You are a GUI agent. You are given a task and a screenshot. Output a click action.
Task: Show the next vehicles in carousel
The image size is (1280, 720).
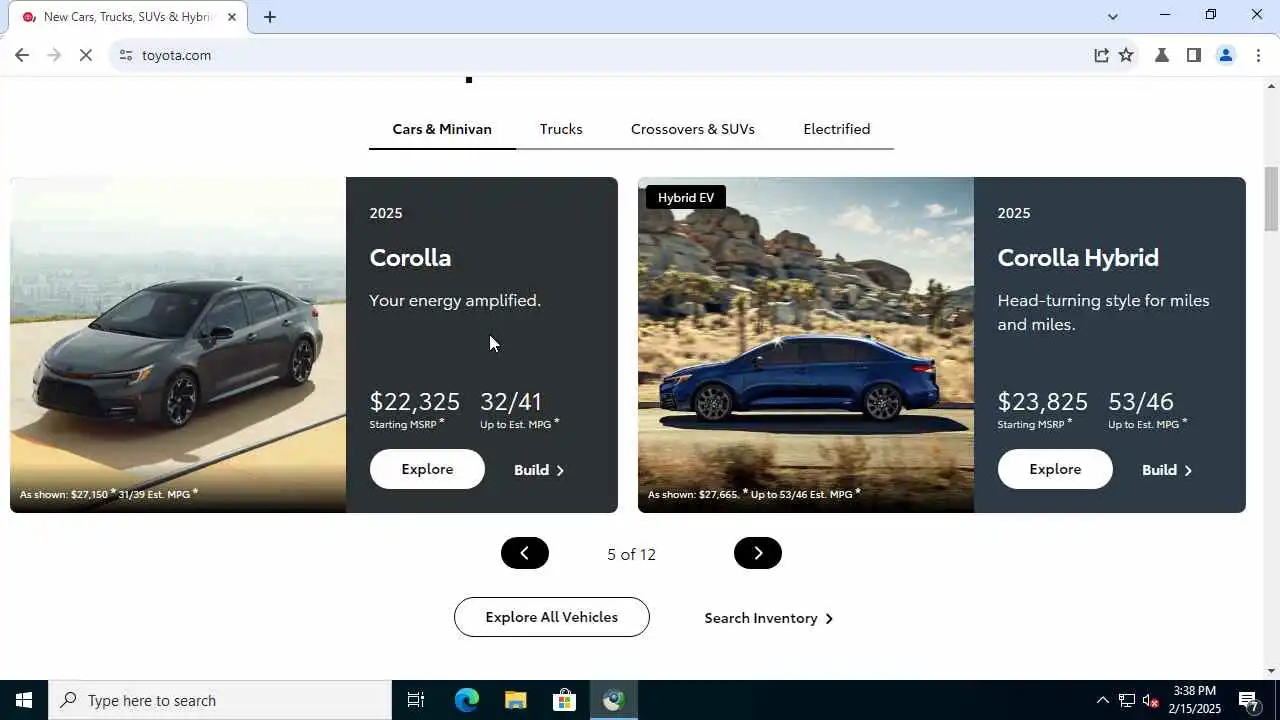758,553
